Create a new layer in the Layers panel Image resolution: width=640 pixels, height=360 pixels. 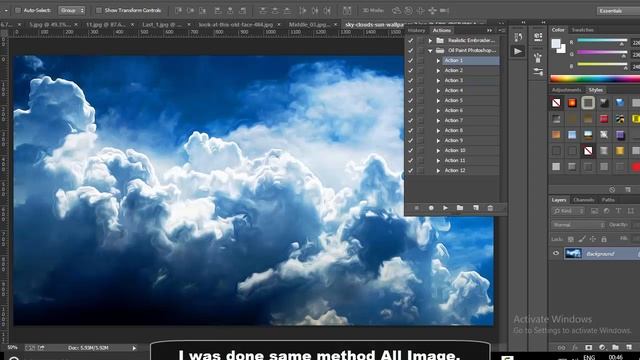click(x=629, y=348)
